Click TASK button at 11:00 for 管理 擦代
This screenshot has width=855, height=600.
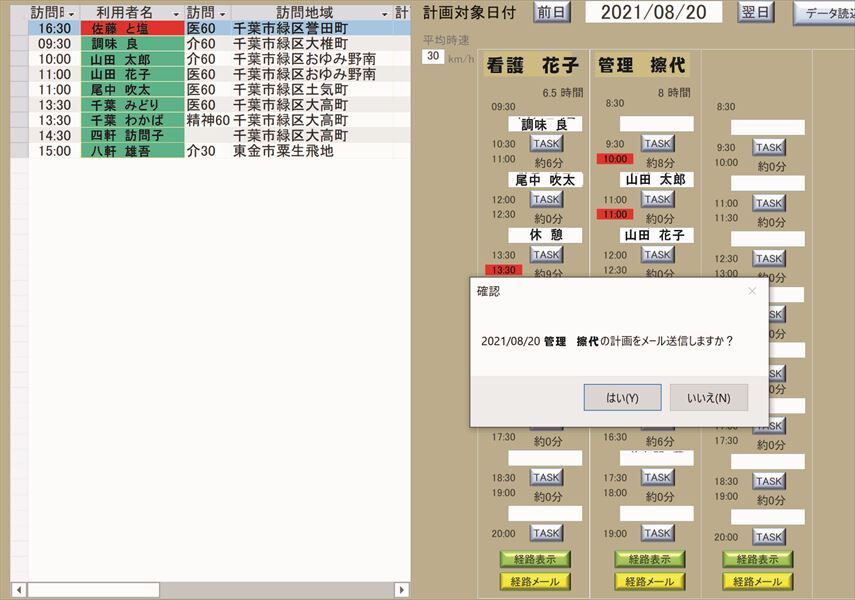click(658, 199)
